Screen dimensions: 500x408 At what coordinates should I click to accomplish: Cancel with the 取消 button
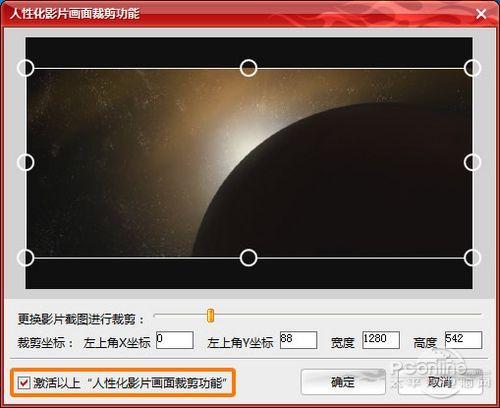(x=440, y=382)
